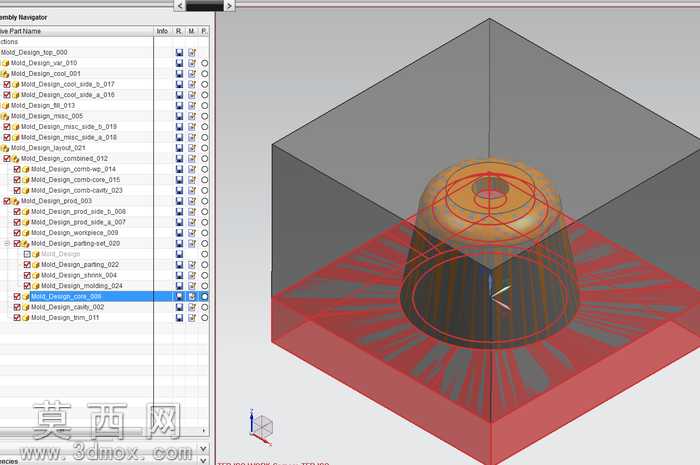Click the dark scroll thumb at top
This screenshot has height=465, width=700.
click(x=204, y=6)
